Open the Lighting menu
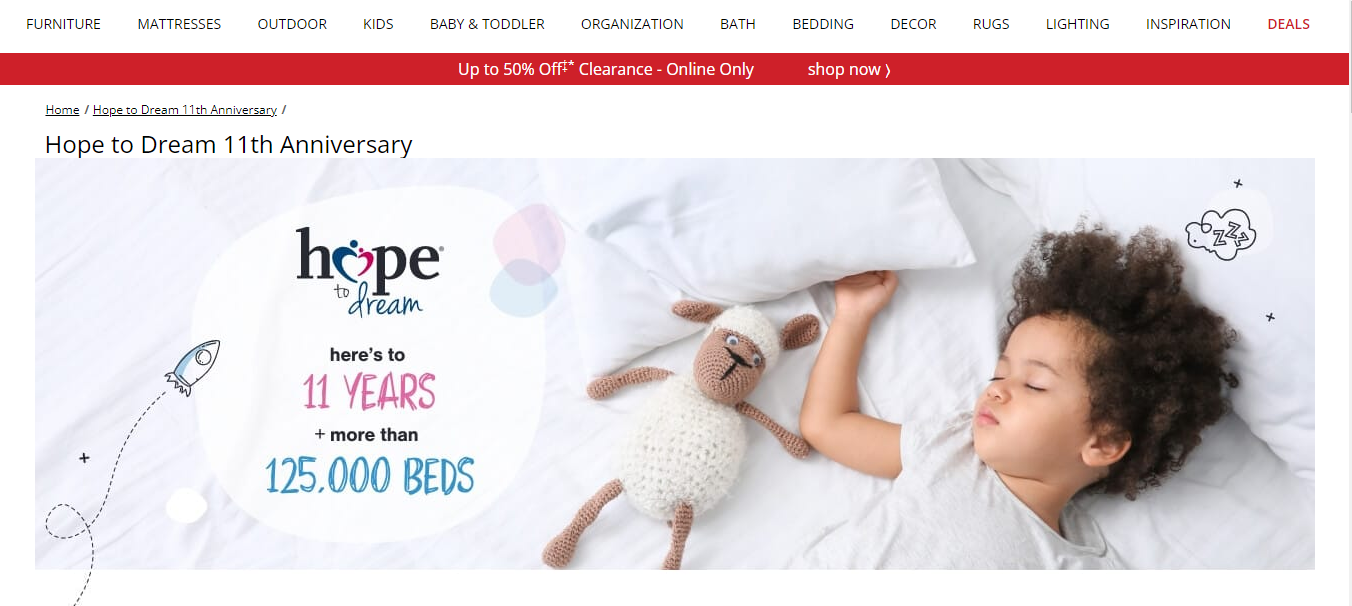This screenshot has width=1352, height=606. pyautogui.click(x=1077, y=24)
